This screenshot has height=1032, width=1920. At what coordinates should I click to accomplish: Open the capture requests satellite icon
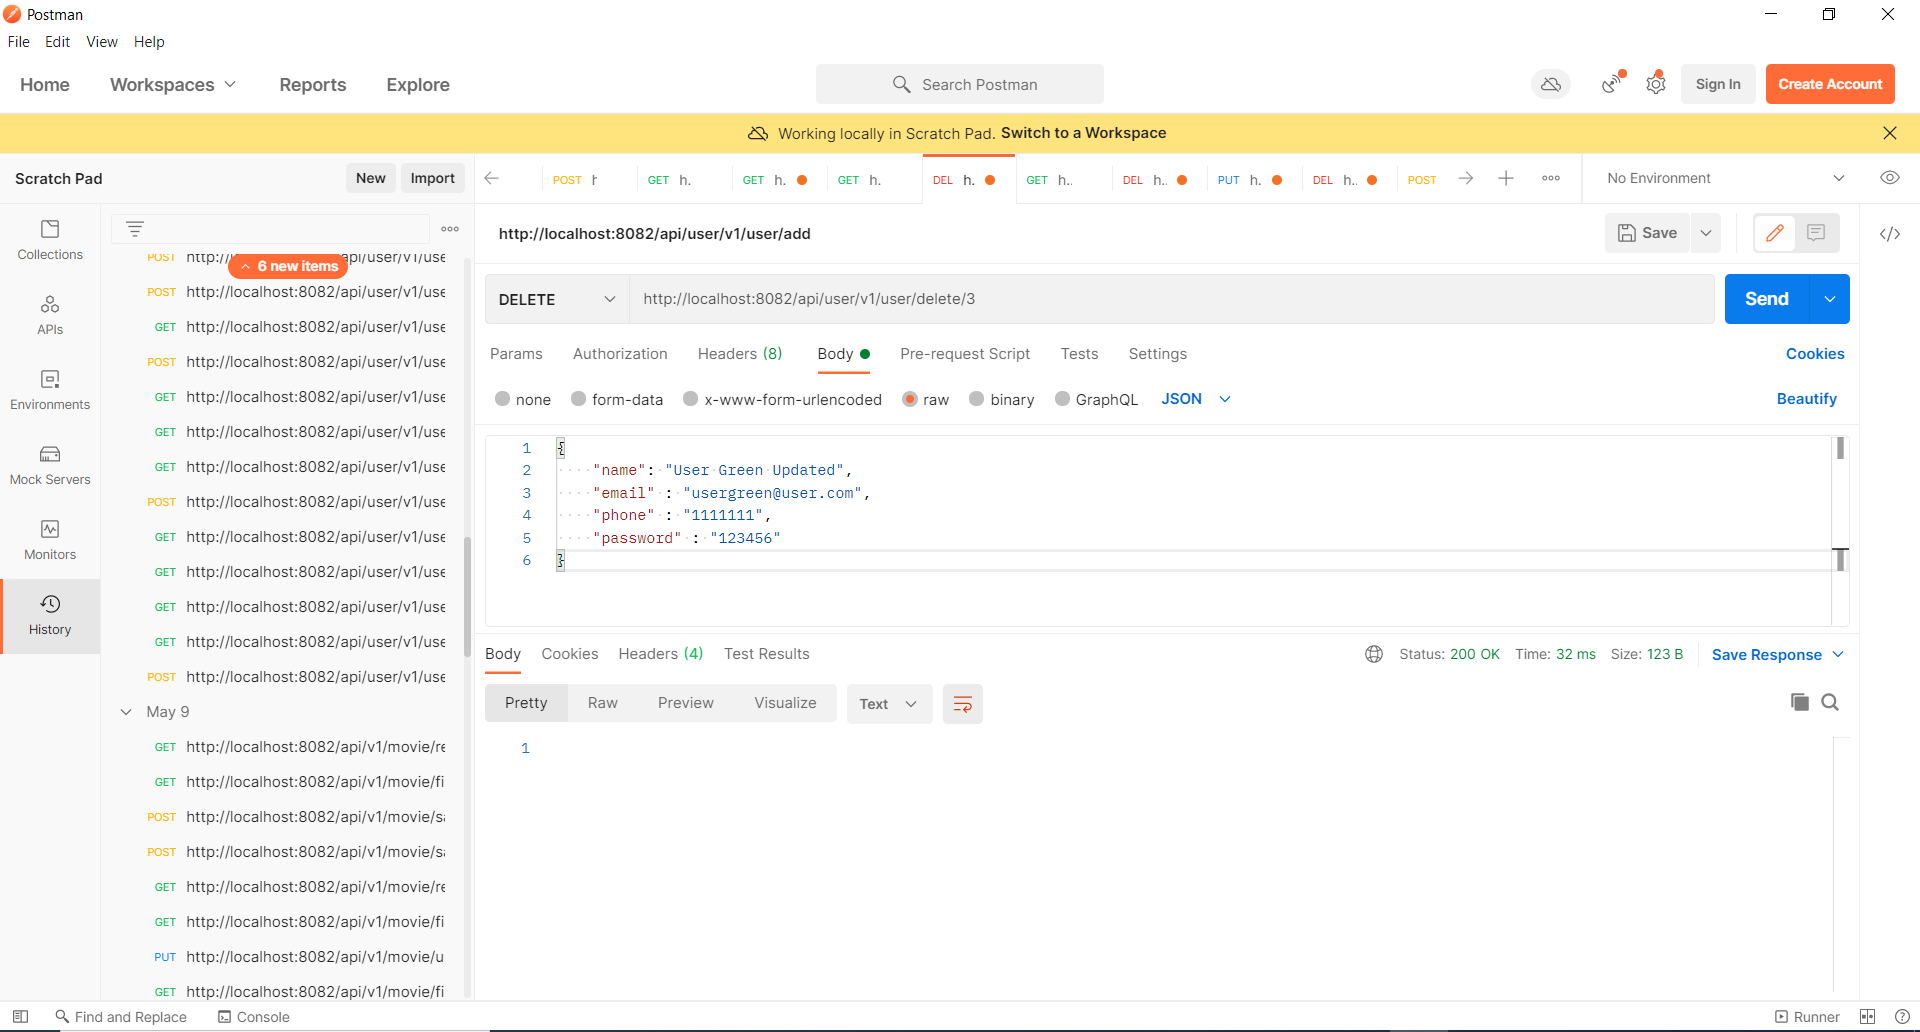coord(1612,84)
